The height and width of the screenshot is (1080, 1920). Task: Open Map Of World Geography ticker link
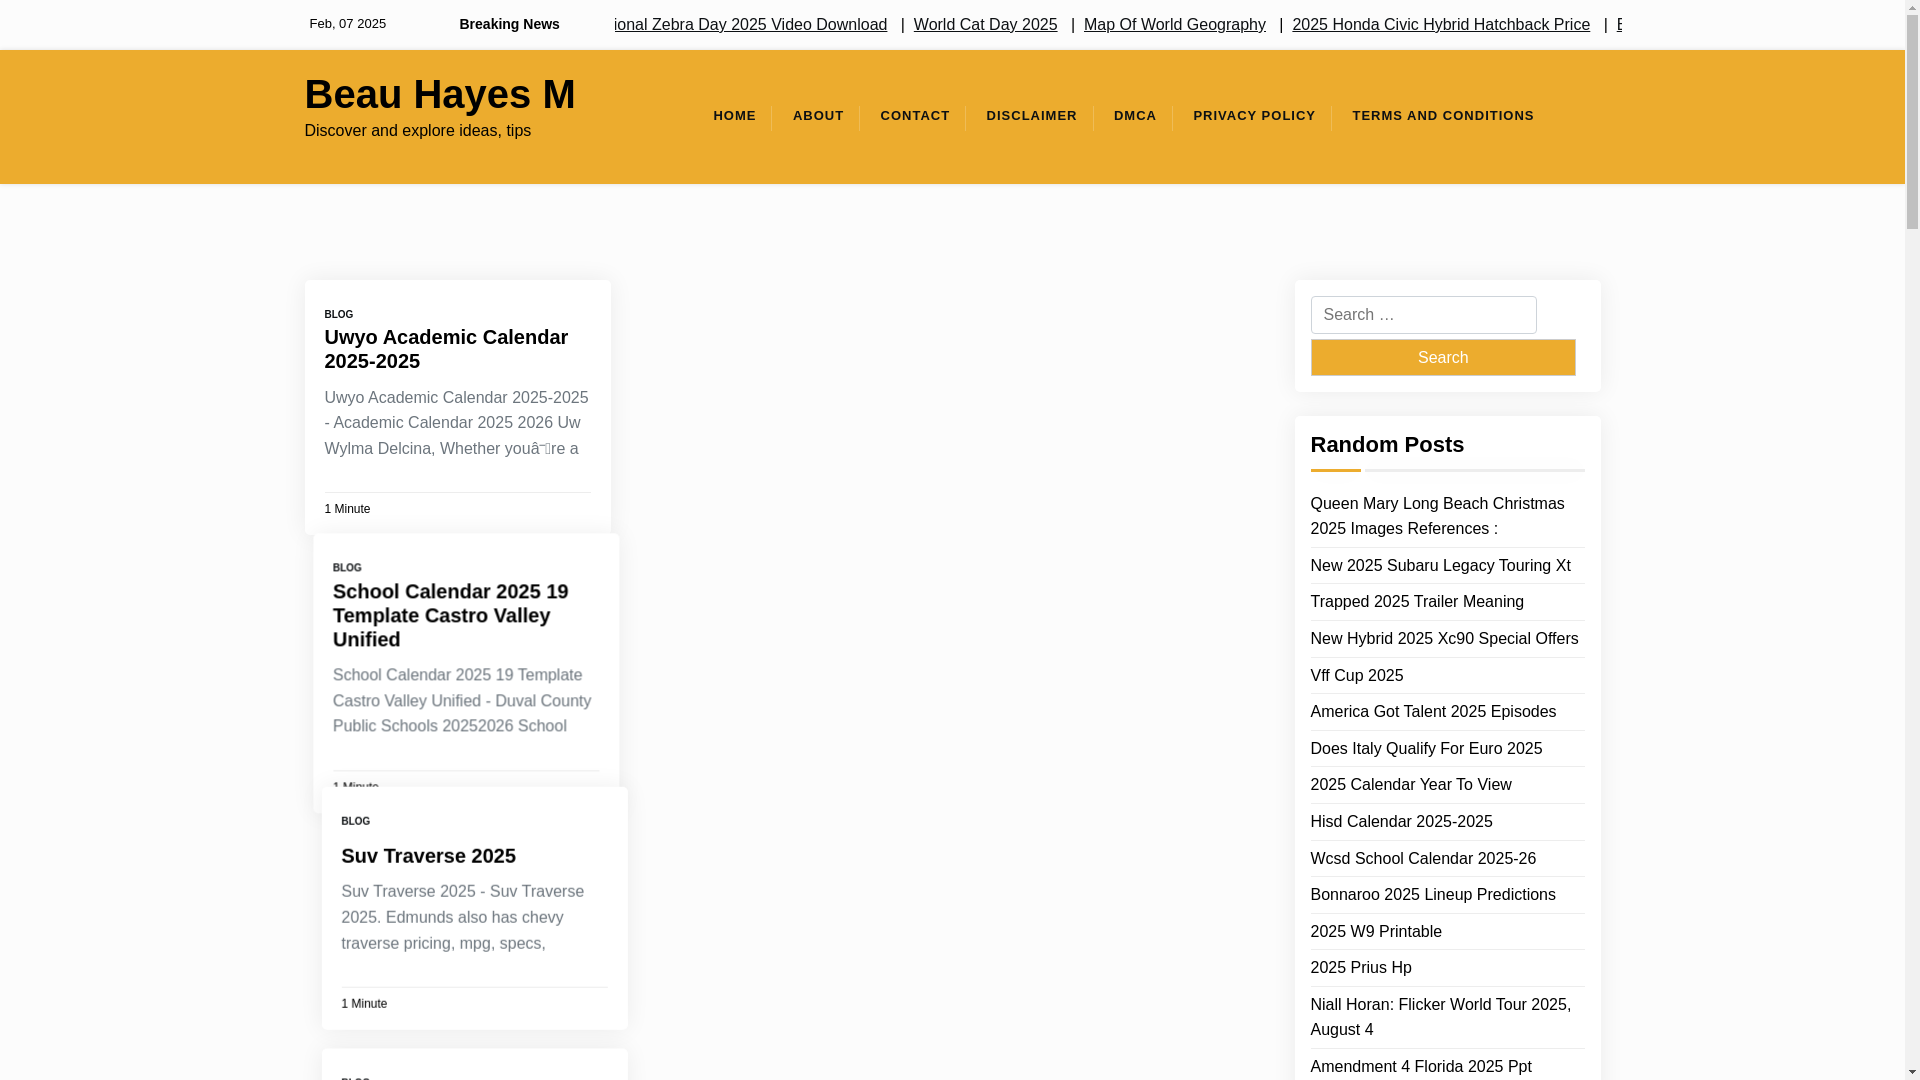pyautogui.click(x=1174, y=24)
